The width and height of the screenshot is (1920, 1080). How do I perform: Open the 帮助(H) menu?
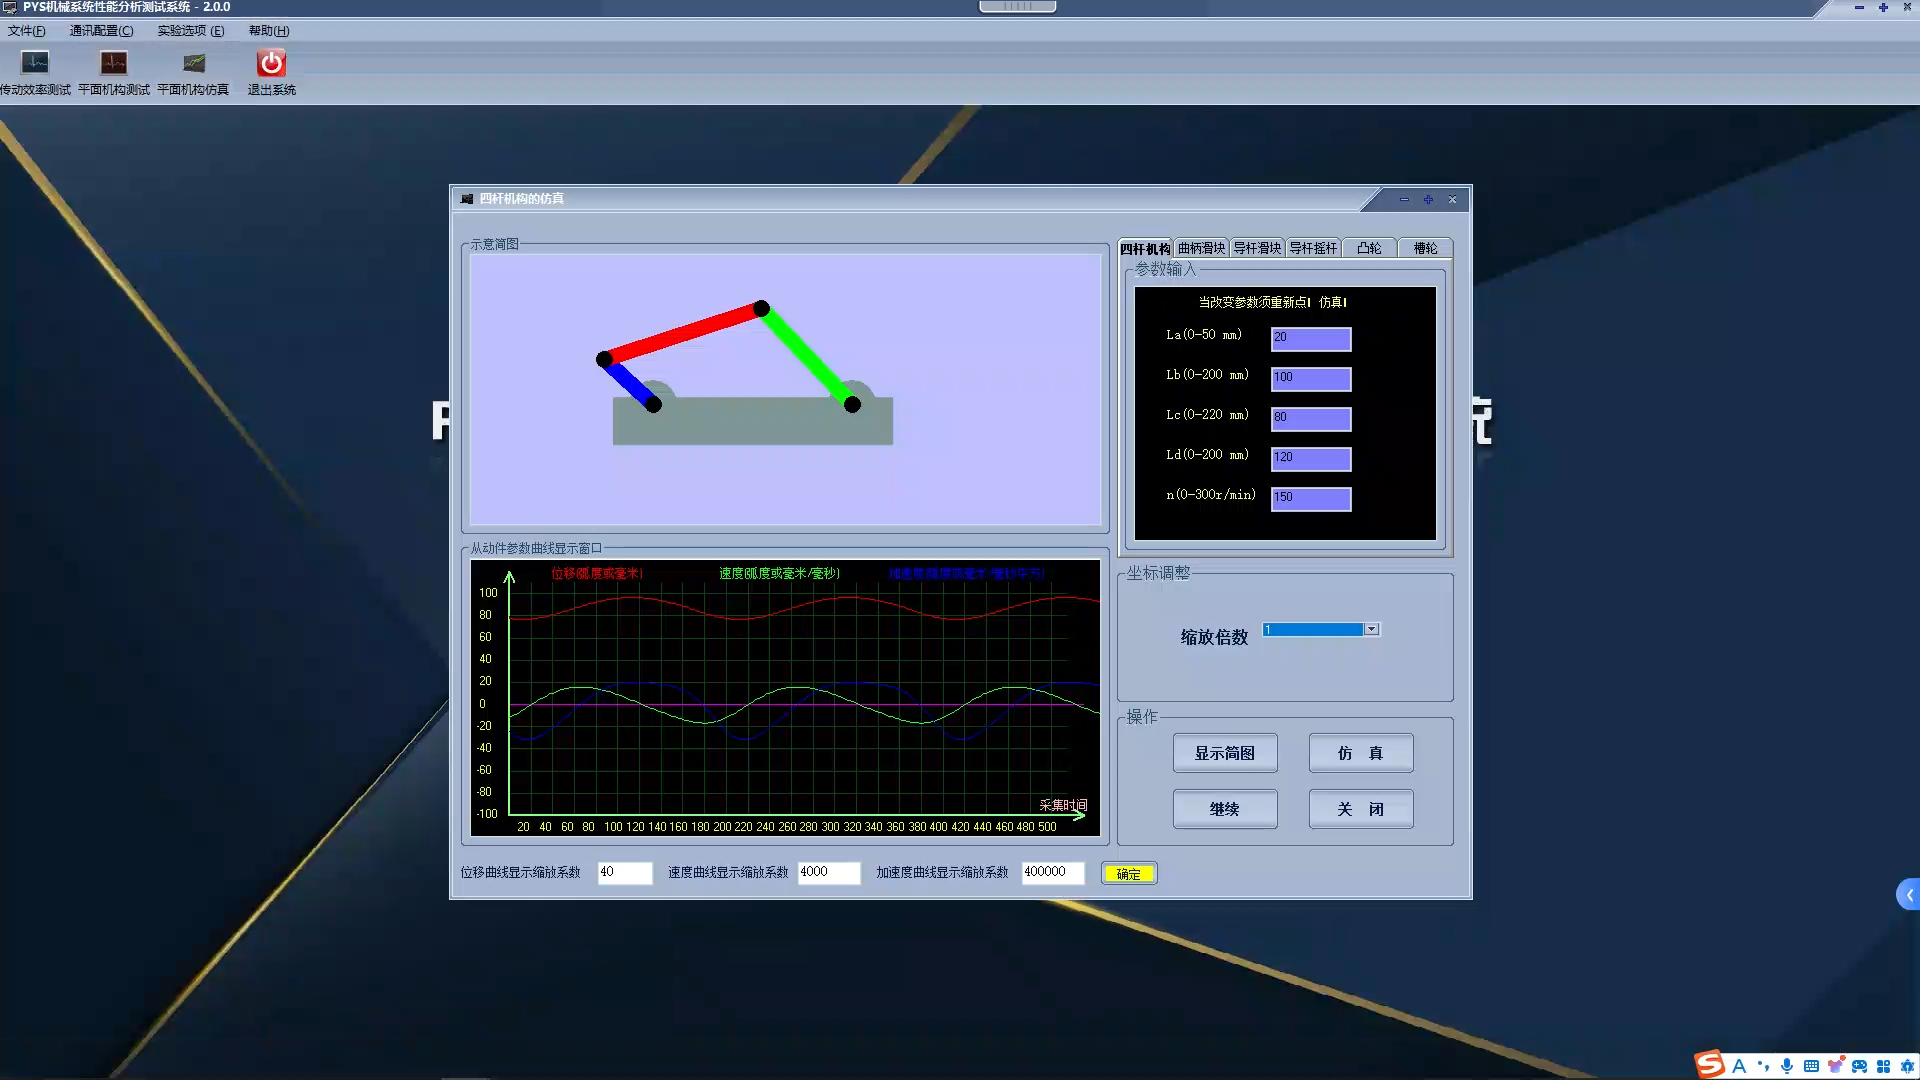[269, 31]
